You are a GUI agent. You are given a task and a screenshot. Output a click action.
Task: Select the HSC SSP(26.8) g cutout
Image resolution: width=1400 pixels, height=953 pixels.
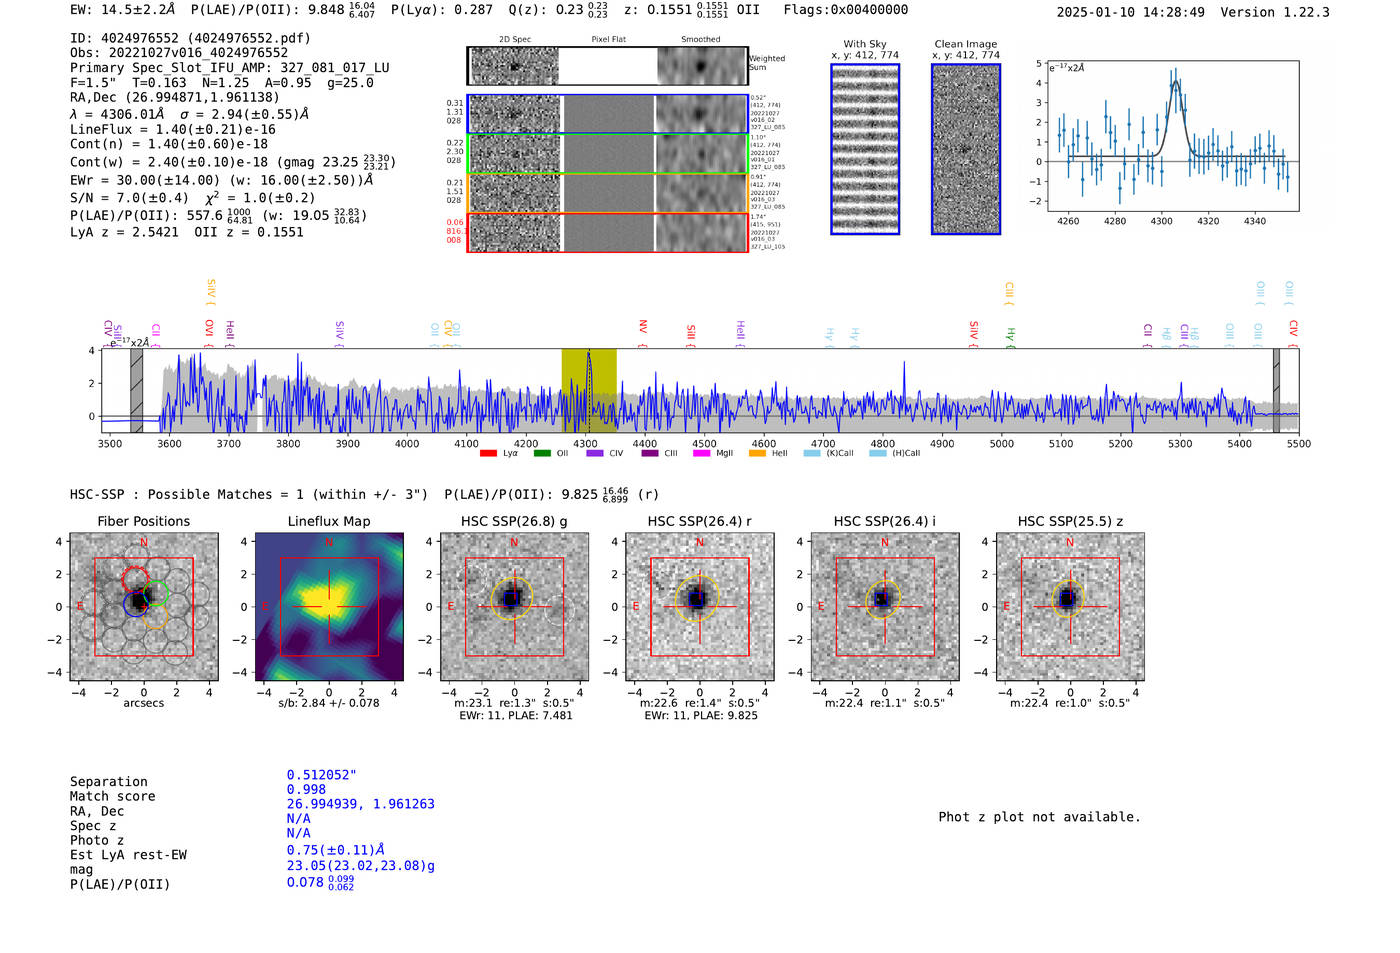tap(514, 607)
